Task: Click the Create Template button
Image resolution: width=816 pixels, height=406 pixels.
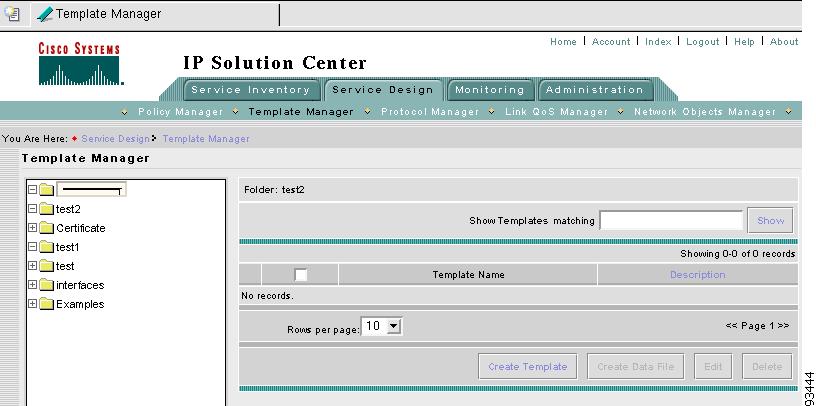Action: (528, 366)
